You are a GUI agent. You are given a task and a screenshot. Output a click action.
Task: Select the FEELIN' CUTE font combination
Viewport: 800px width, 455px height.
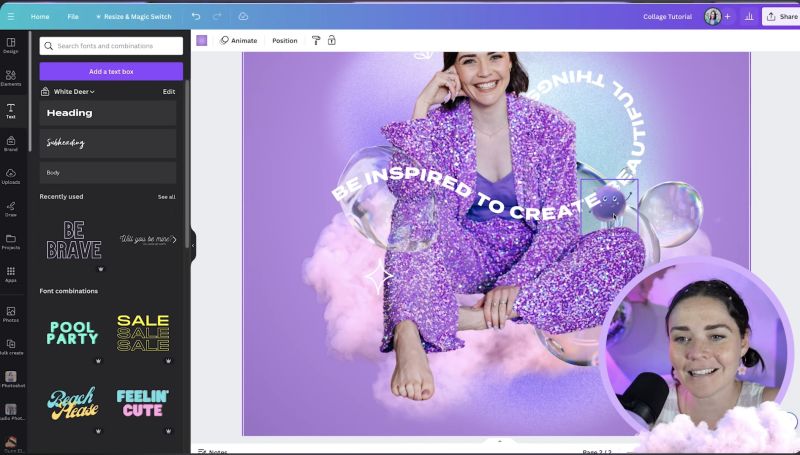(x=143, y=403)
